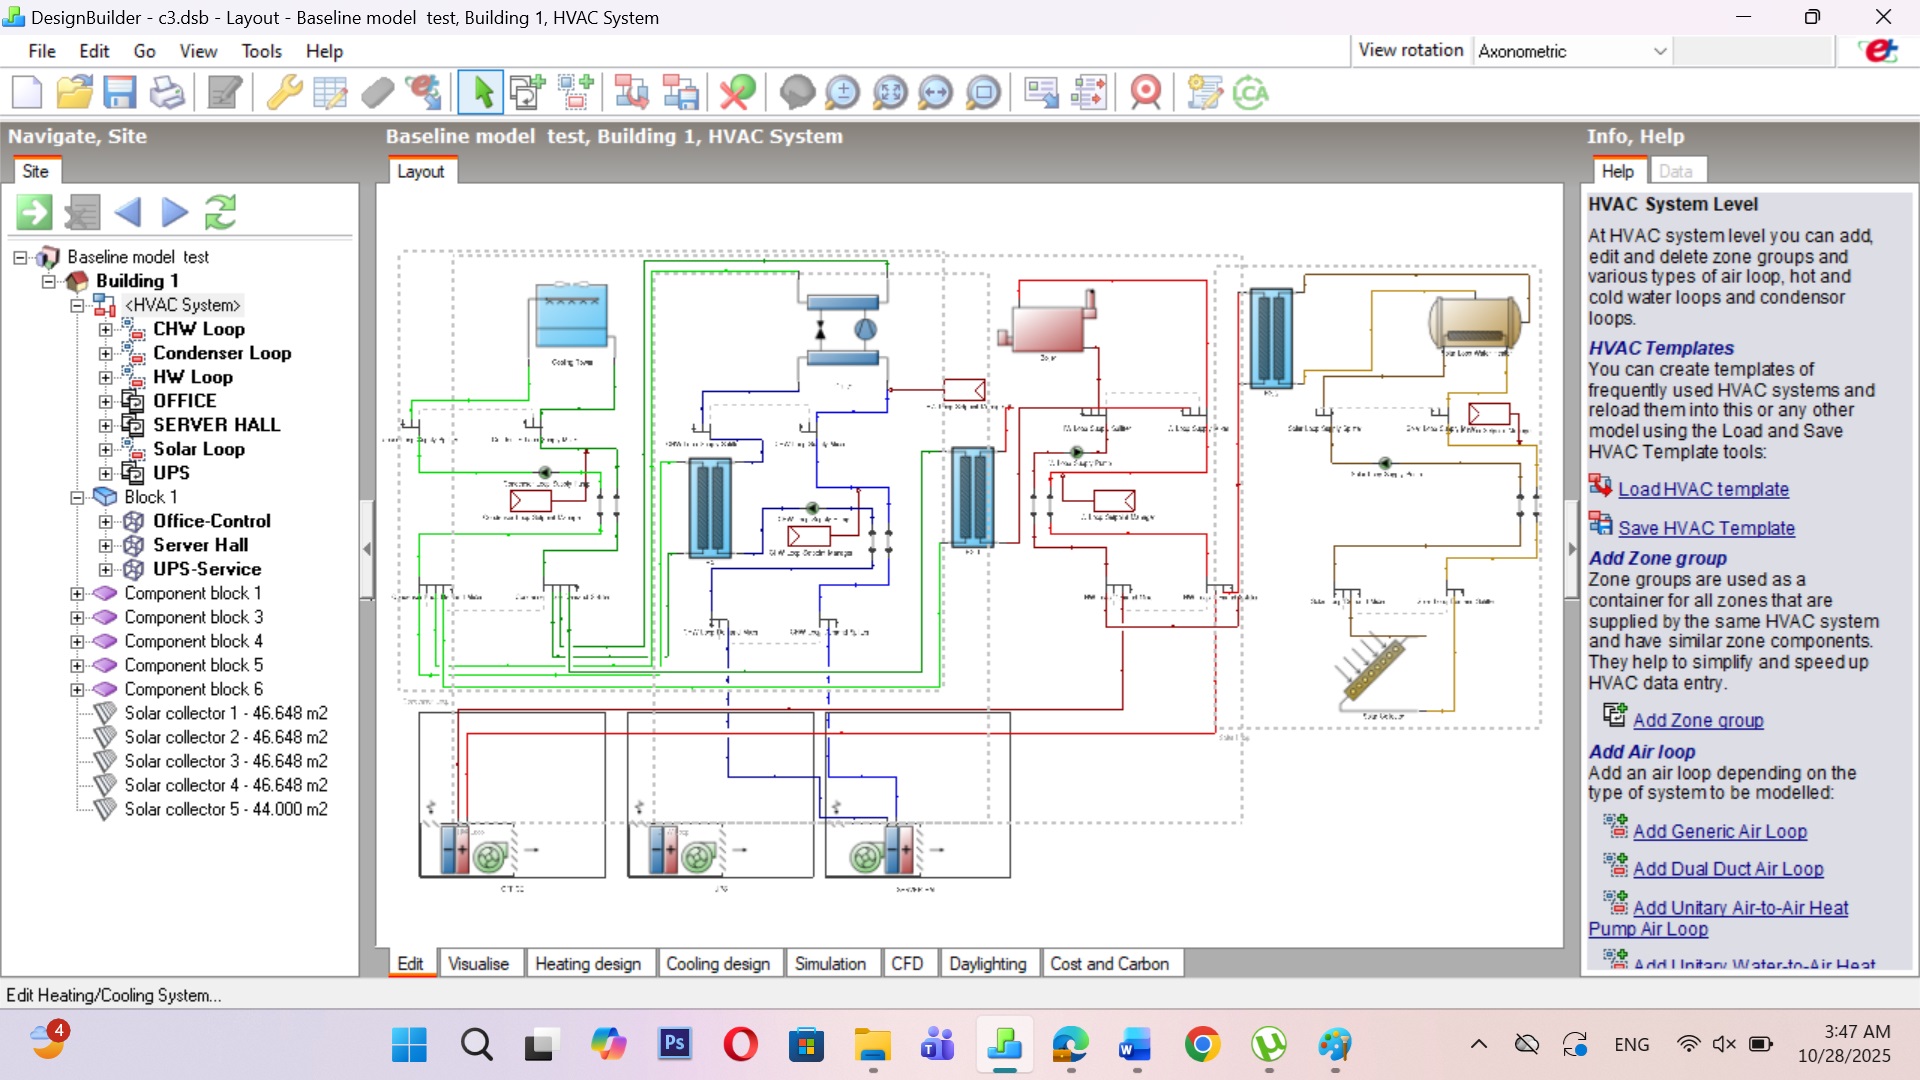The width and height of the screenshot is (1920, 1080).
Task: Switch to the Simulation tab
Action: pyautogui.click(x=829, y=963)
